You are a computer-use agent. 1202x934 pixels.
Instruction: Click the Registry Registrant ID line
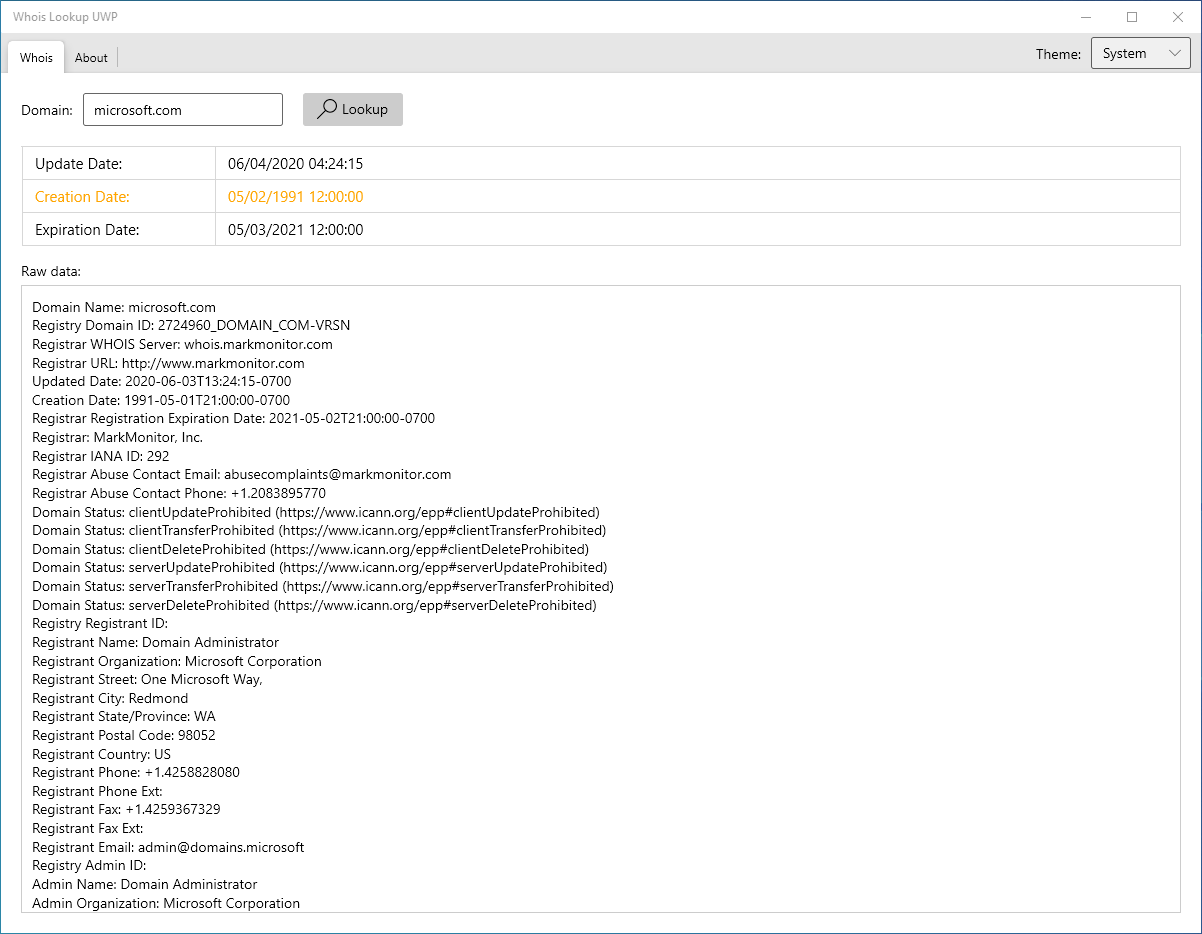100,623
